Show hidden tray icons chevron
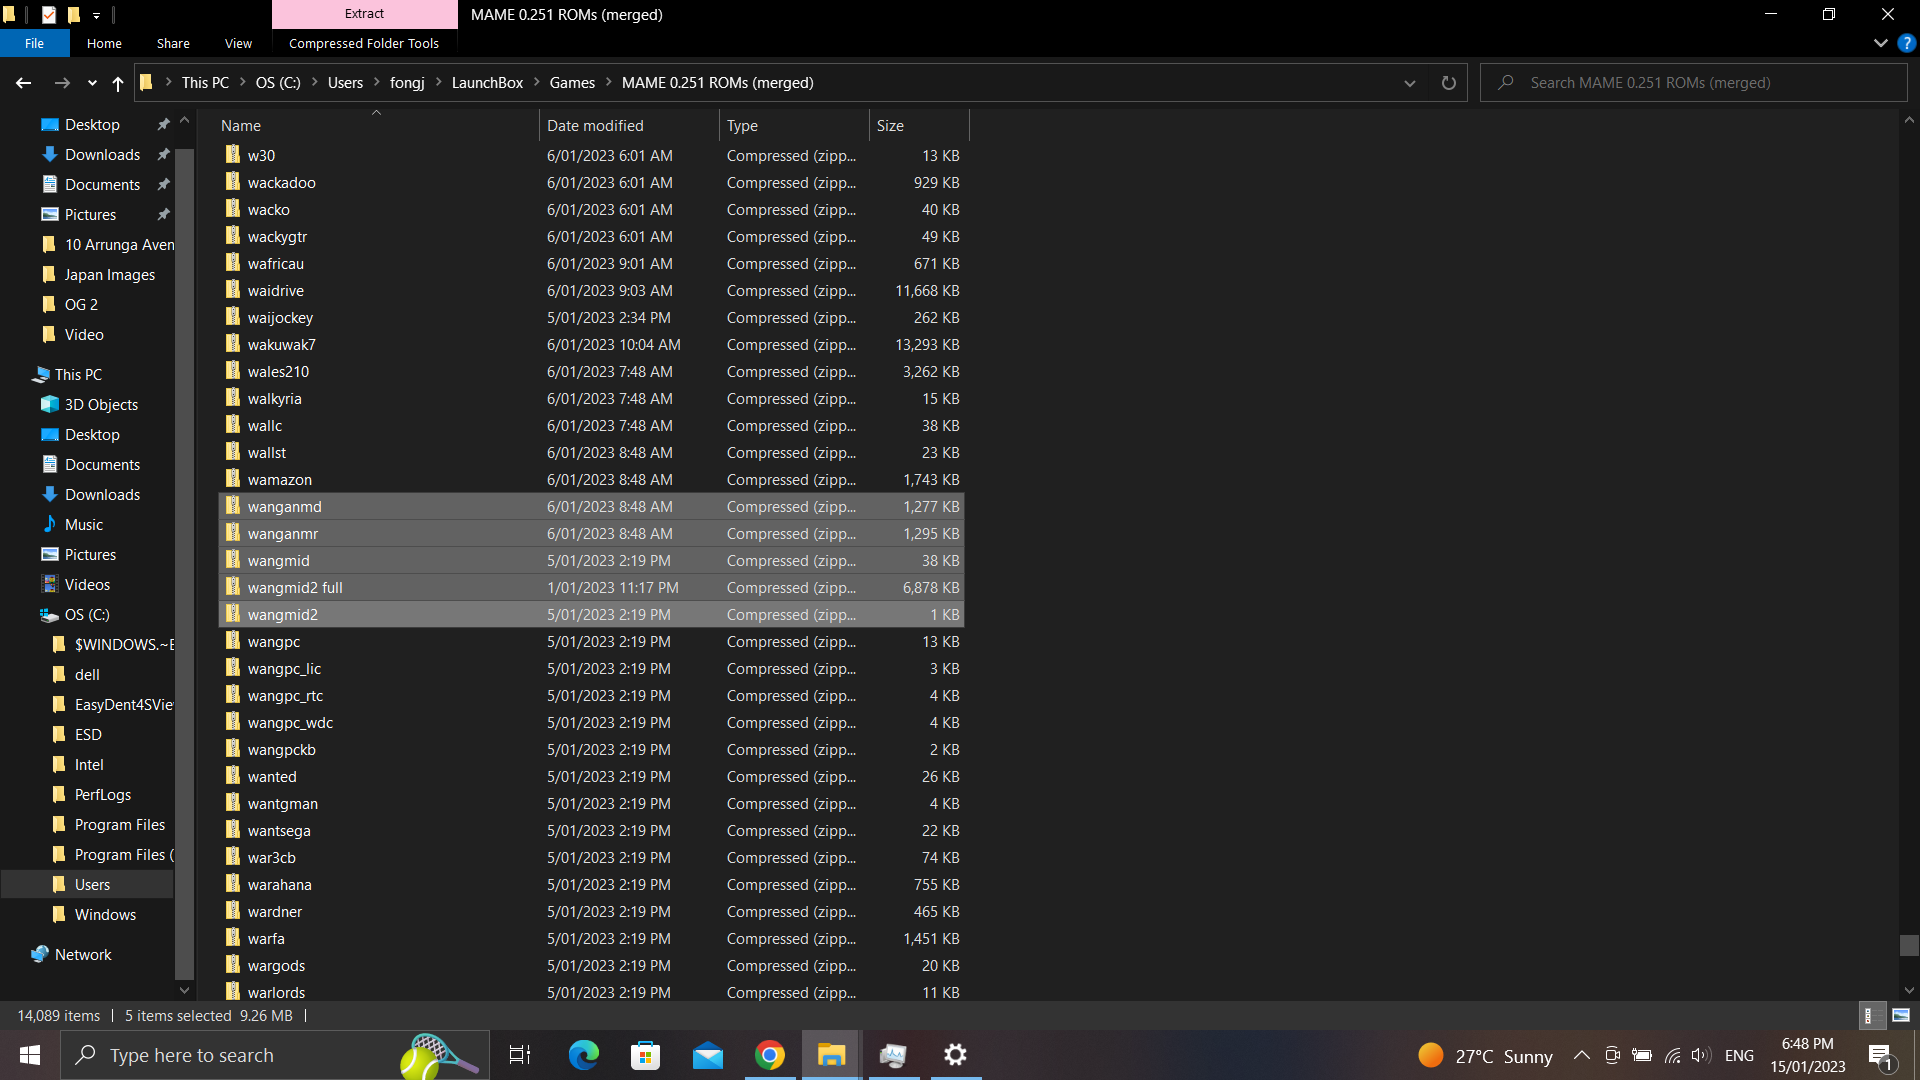The width and height of the screenshot is (1920, 1080). point(1581,1055)
